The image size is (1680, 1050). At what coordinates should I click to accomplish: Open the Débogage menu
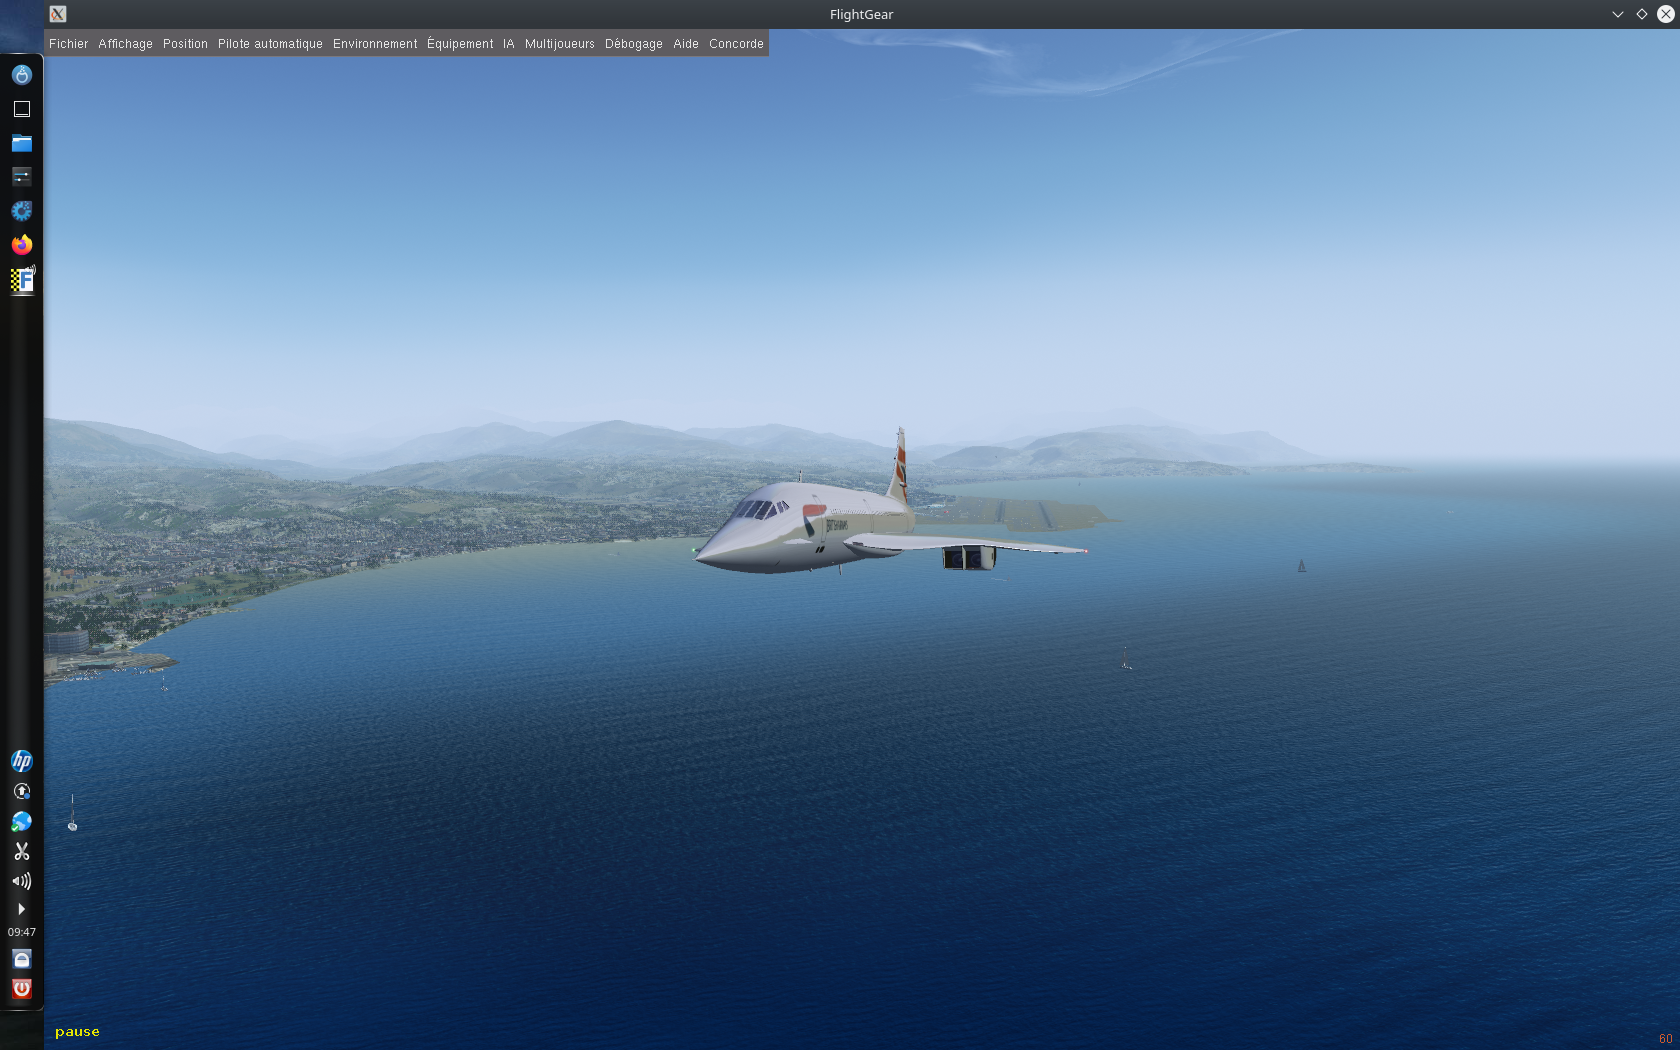point(634,44)
